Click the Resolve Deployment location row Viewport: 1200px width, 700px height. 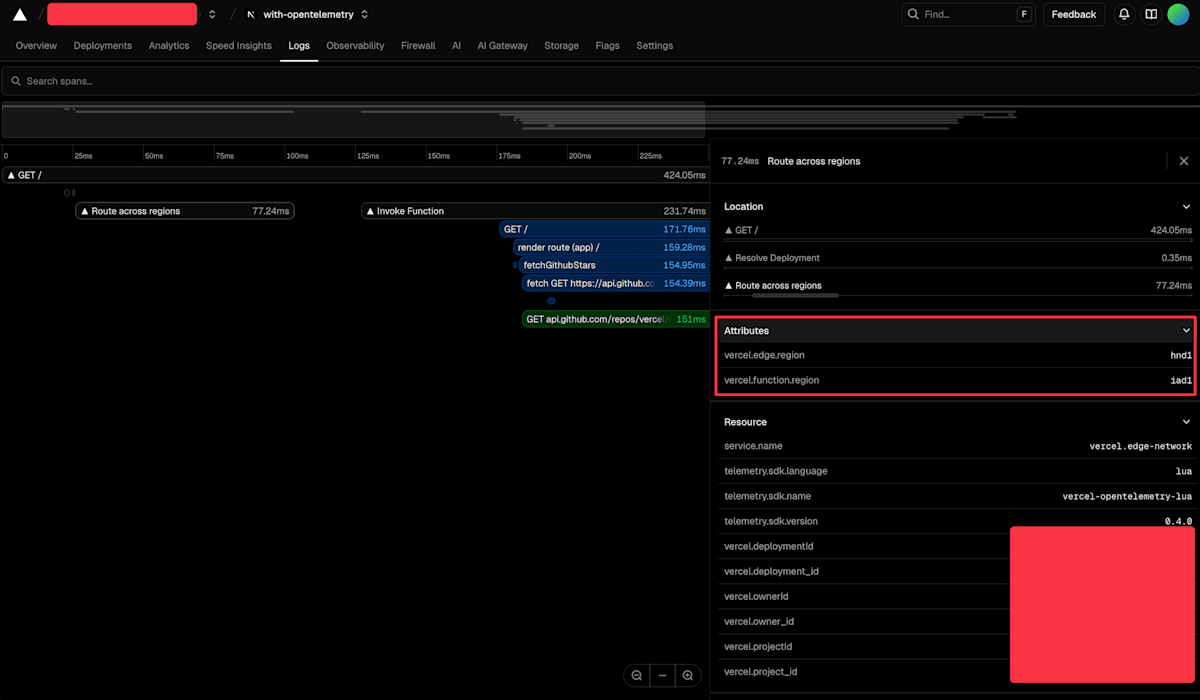tap(958, 258)
